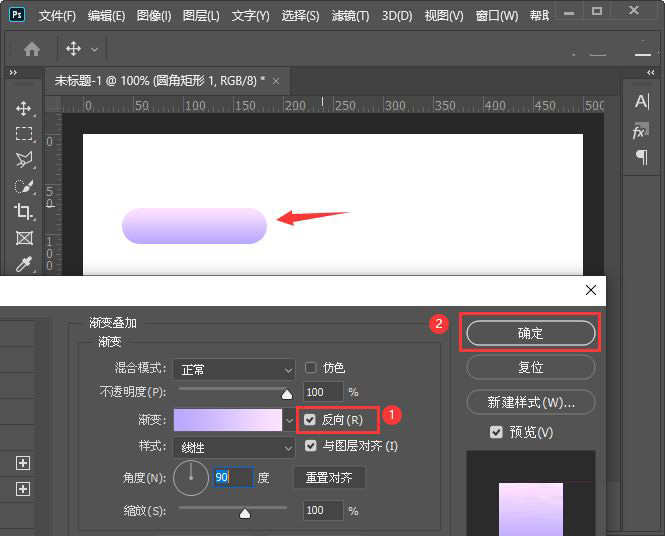The image size is (665, 536).
Task: Collapse the right panel dock double arrows
Action: [x=651, y=73]
